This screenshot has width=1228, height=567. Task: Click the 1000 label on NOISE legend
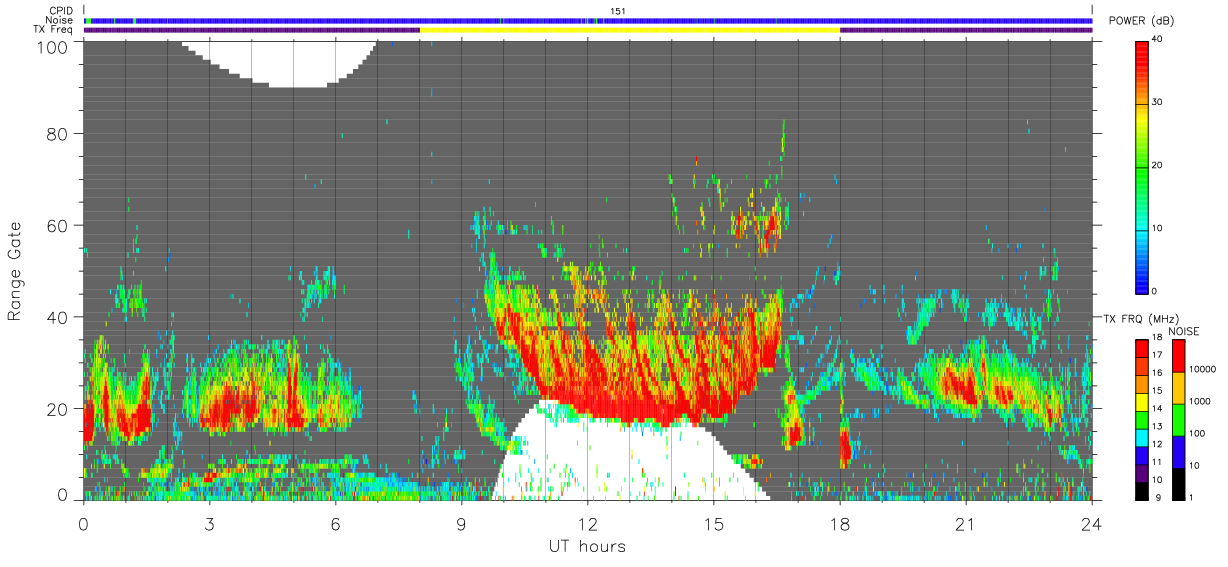(1199, 401)
